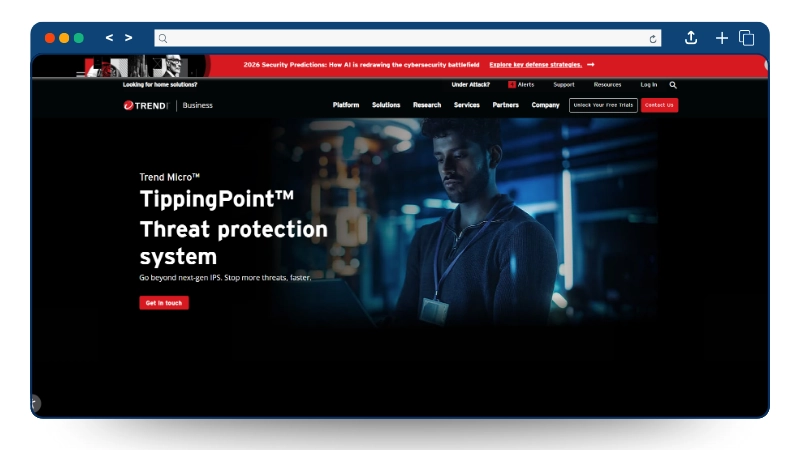Click the red Contact Us button
This screenshot has width=800, height=450.
coord(659,105)
